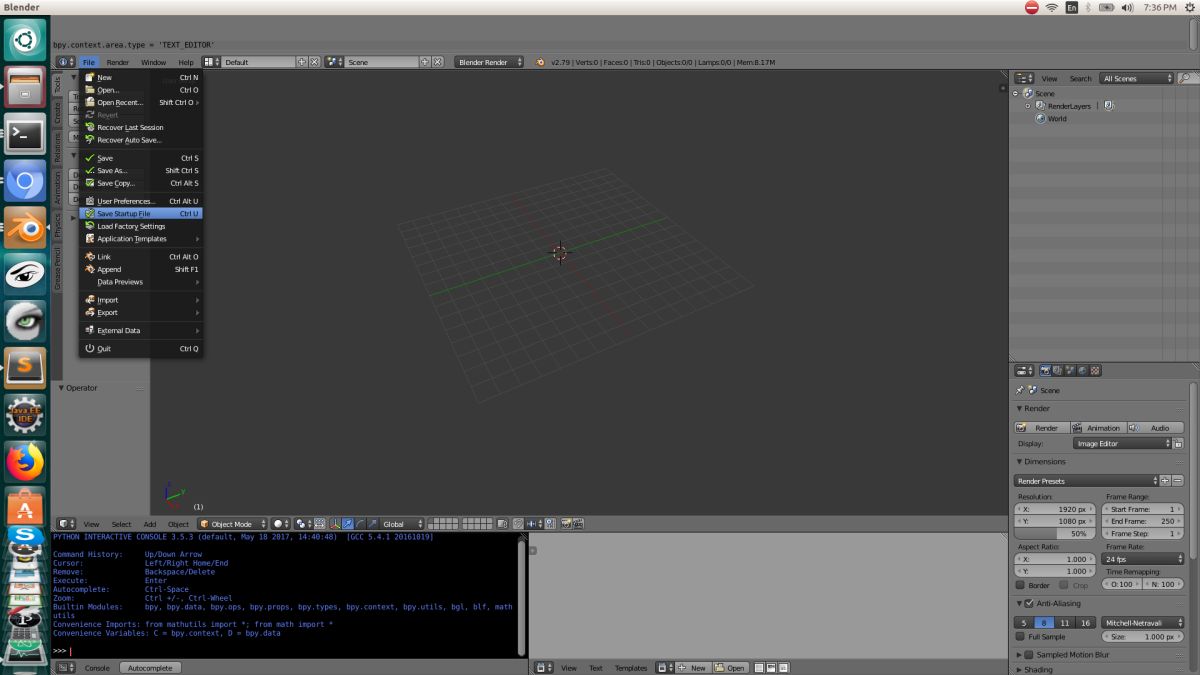1200x675 pixels.
Task: Click the resolution percentage 50% slider
Action: pyautogui.click(x=1056, y=534)
